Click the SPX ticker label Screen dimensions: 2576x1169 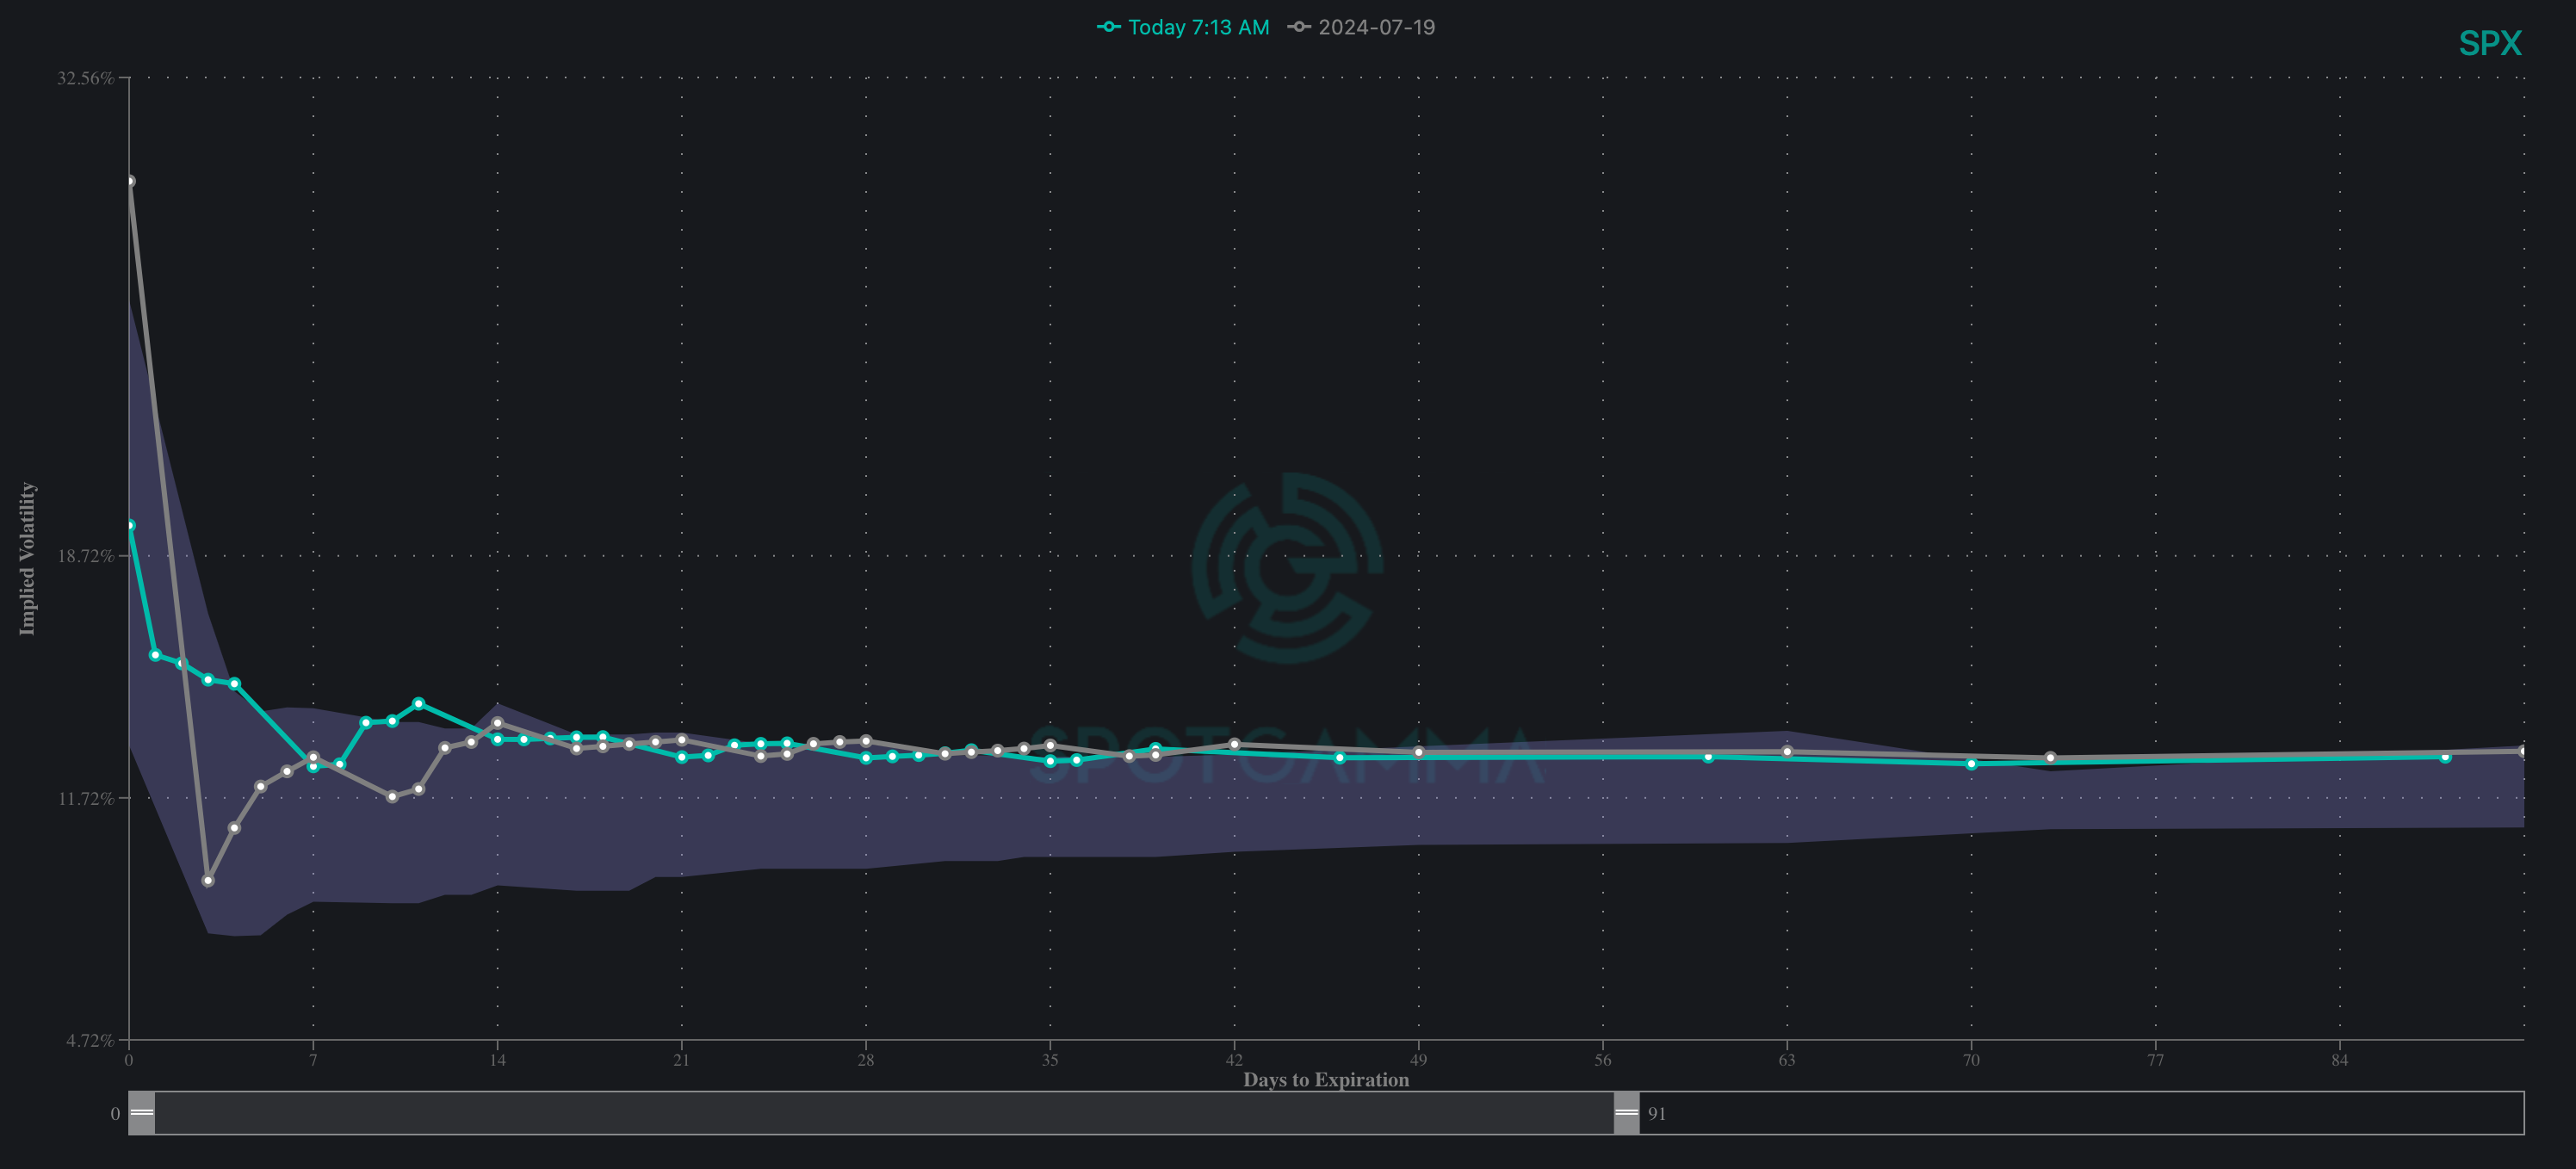coord(2489,44)
